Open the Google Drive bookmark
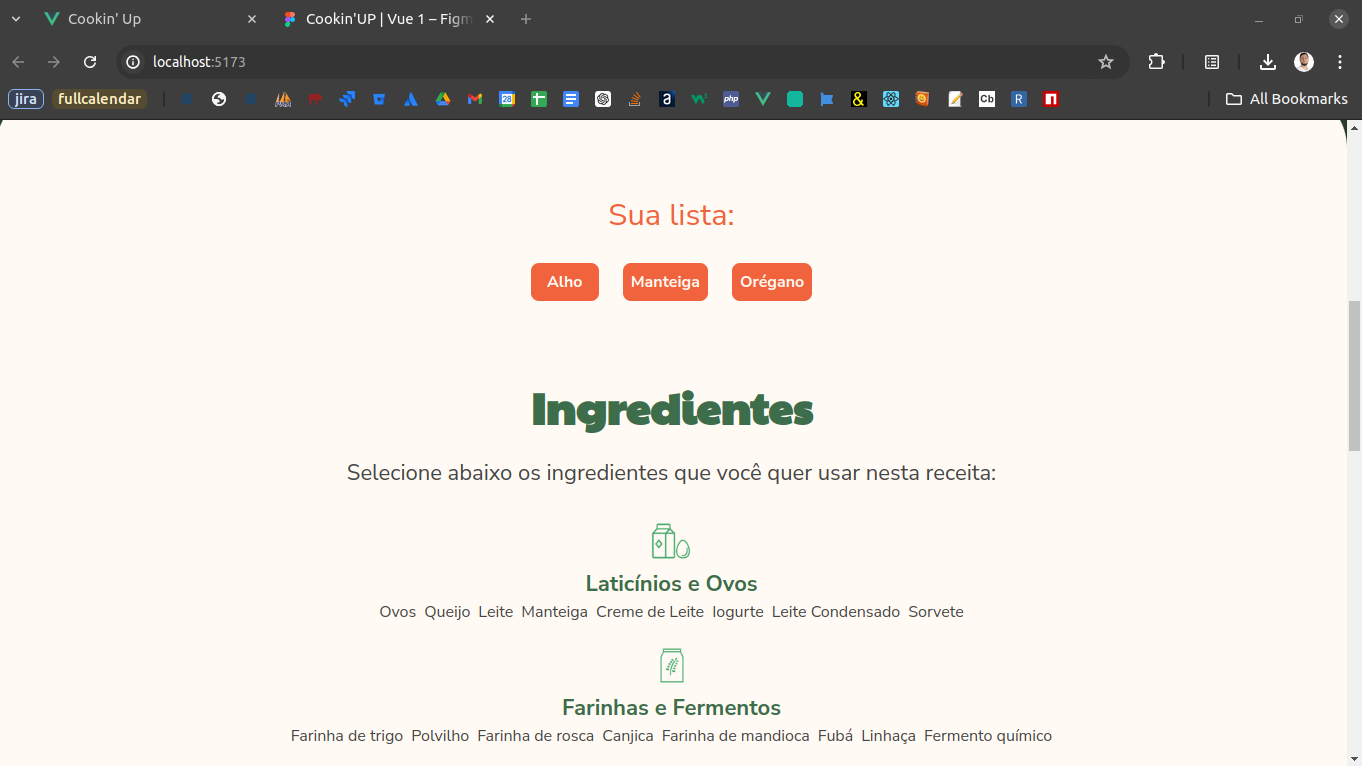1362x766 pixels. [443, 99]
